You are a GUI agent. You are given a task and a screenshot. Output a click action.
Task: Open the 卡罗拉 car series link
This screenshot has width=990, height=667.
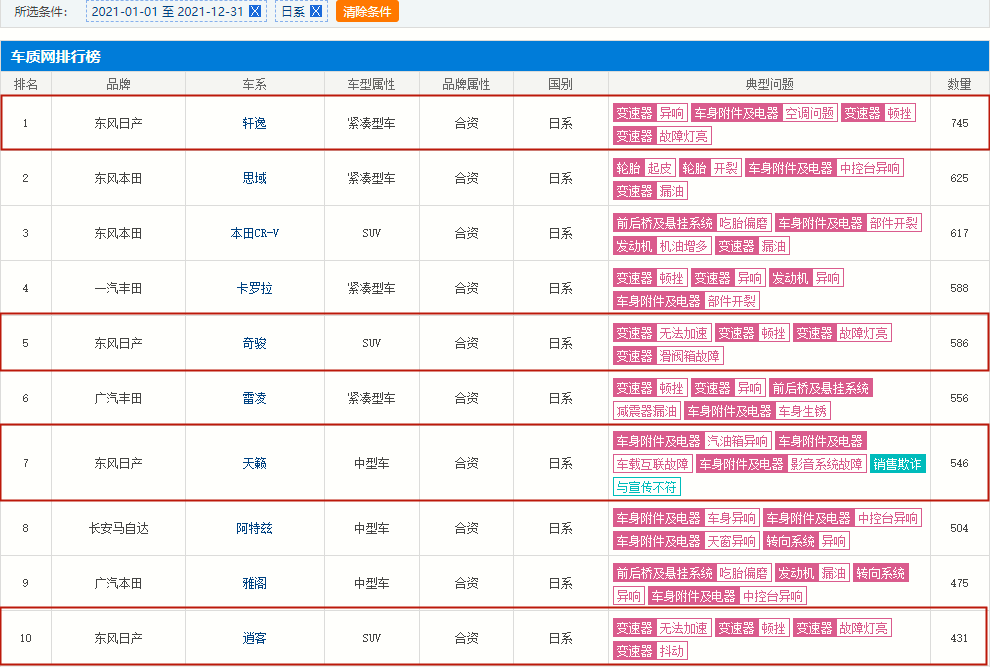254,288
